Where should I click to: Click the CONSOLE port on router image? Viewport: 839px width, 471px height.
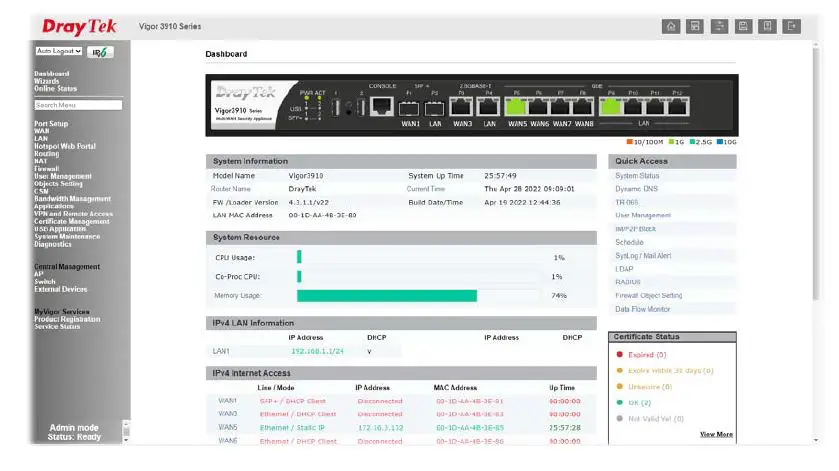(382, 106)
